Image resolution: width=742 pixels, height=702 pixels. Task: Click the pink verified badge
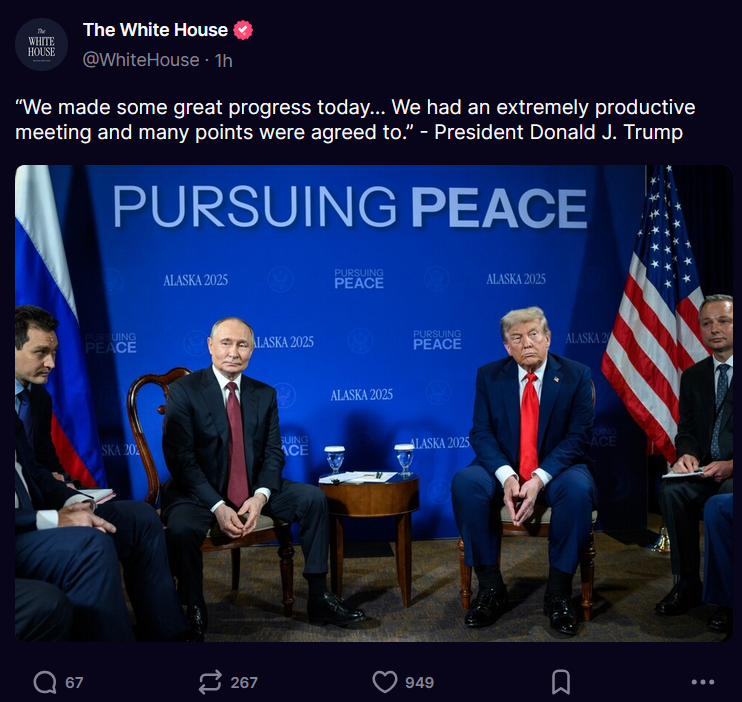pos(243,30)
